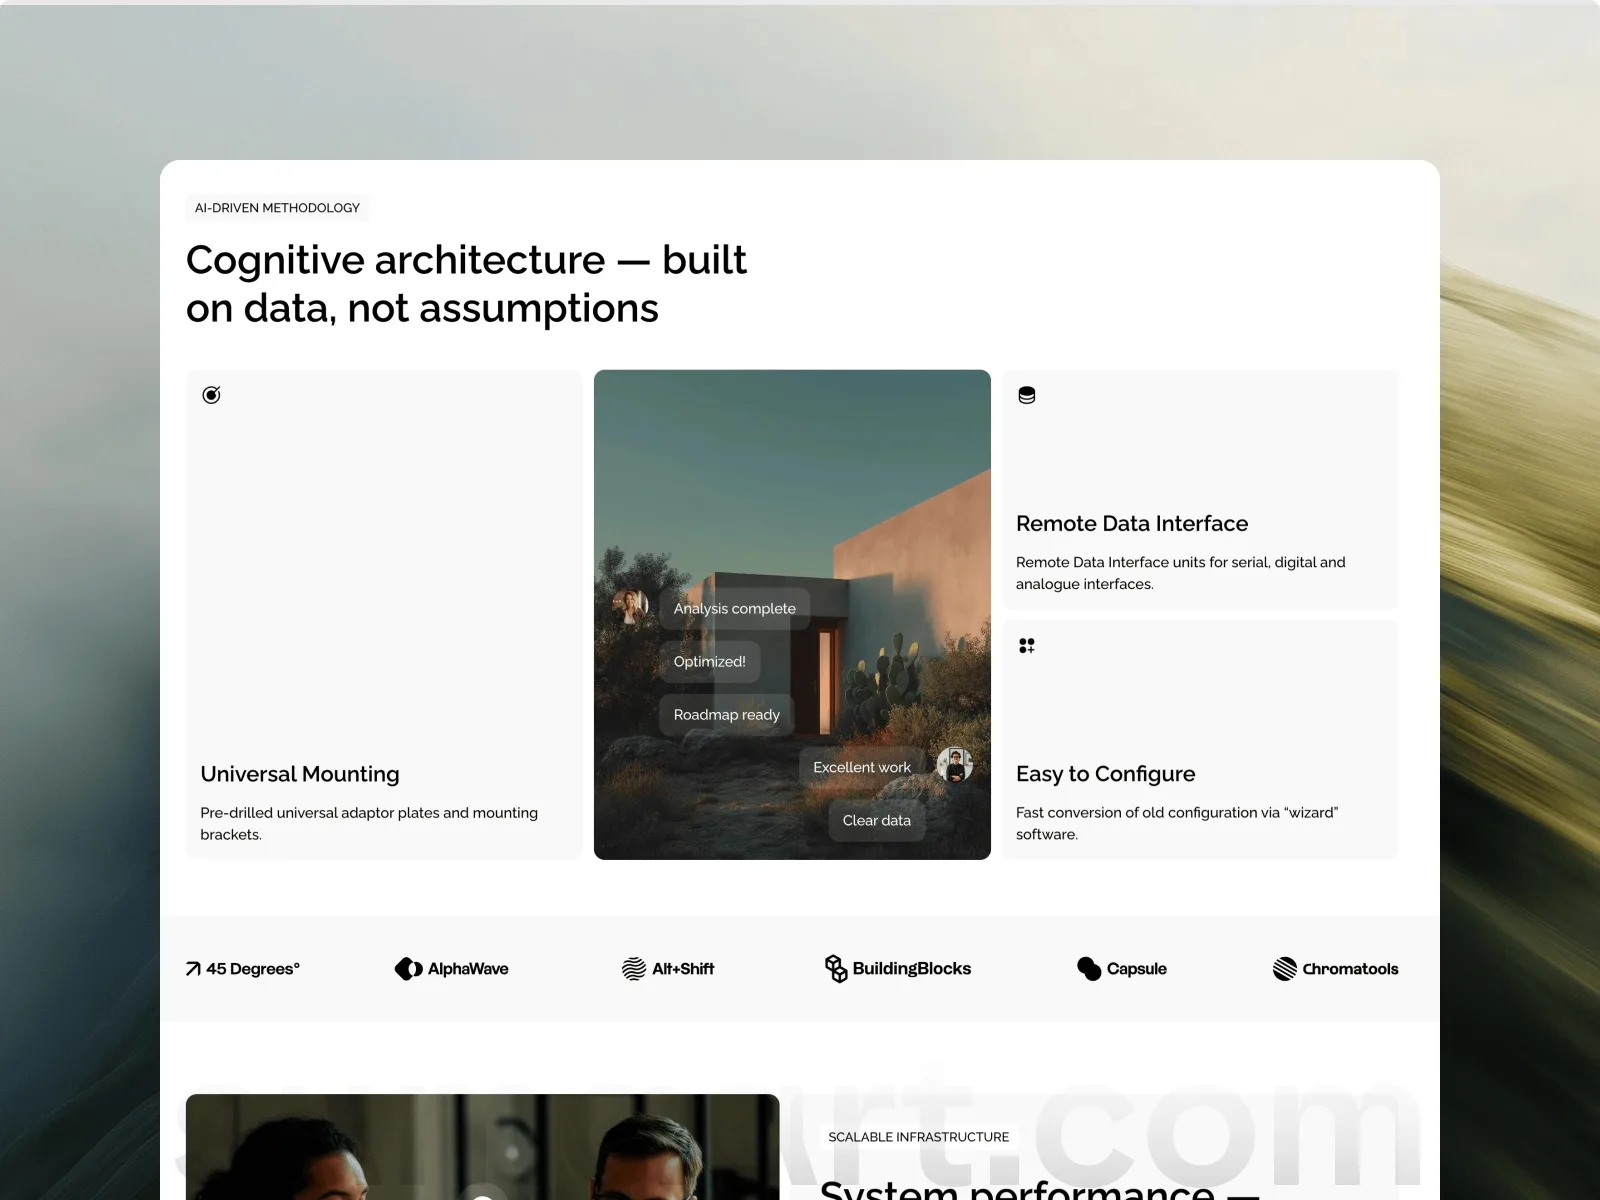This screenshot has width=1600, height=1200.
Task: Click the two-men photo thumbnail at bottom
Action: coord(482,1147)
